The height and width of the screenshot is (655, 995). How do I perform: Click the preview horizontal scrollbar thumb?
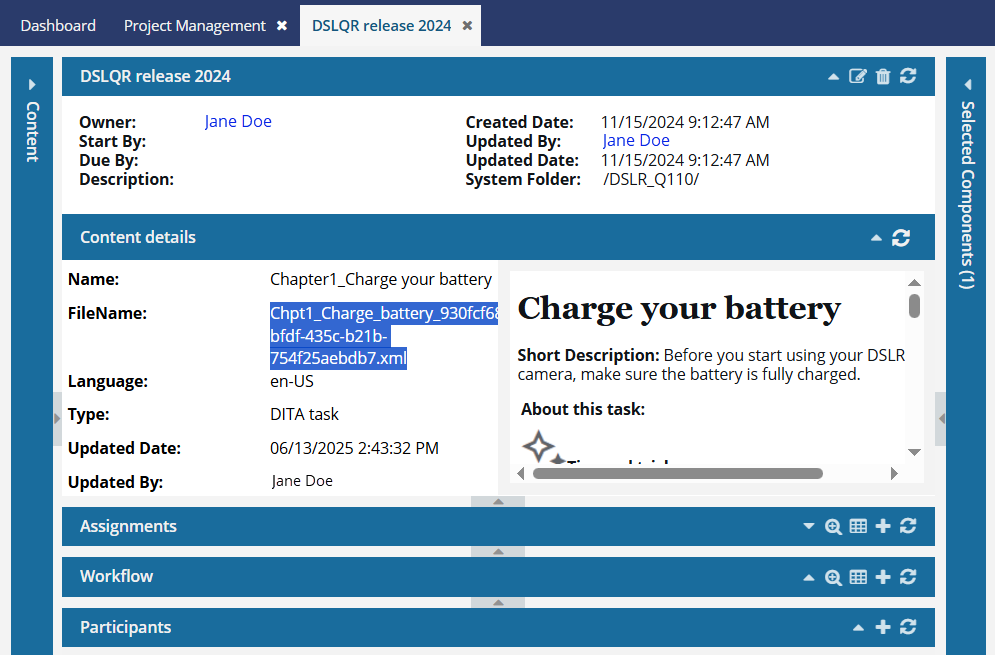[678, 473]
